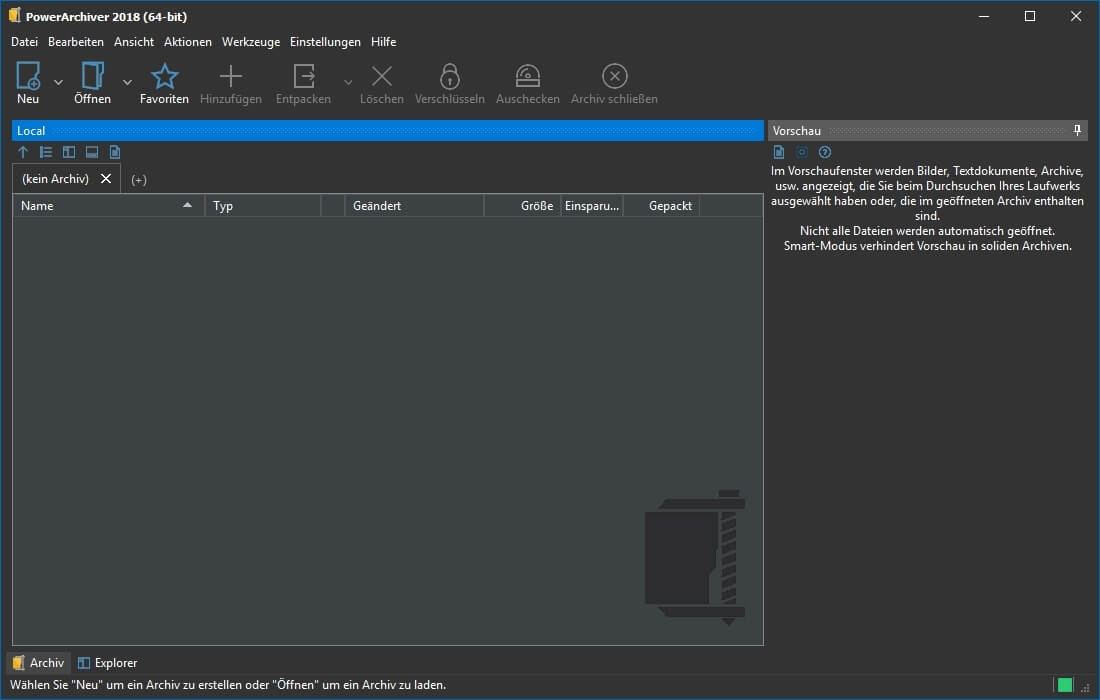Click the green status indicator in status bar
This screenshot has height=700, width=1100.
(1065, 685)
